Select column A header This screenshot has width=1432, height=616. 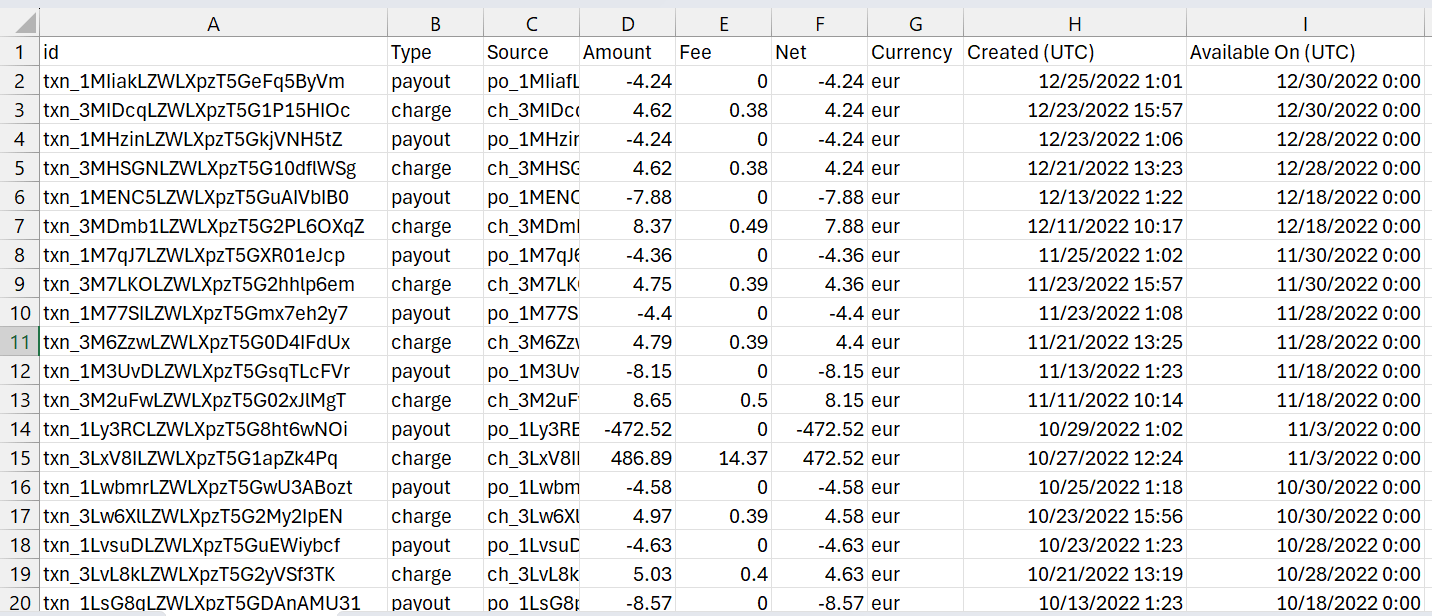click(x=213, y=24)
